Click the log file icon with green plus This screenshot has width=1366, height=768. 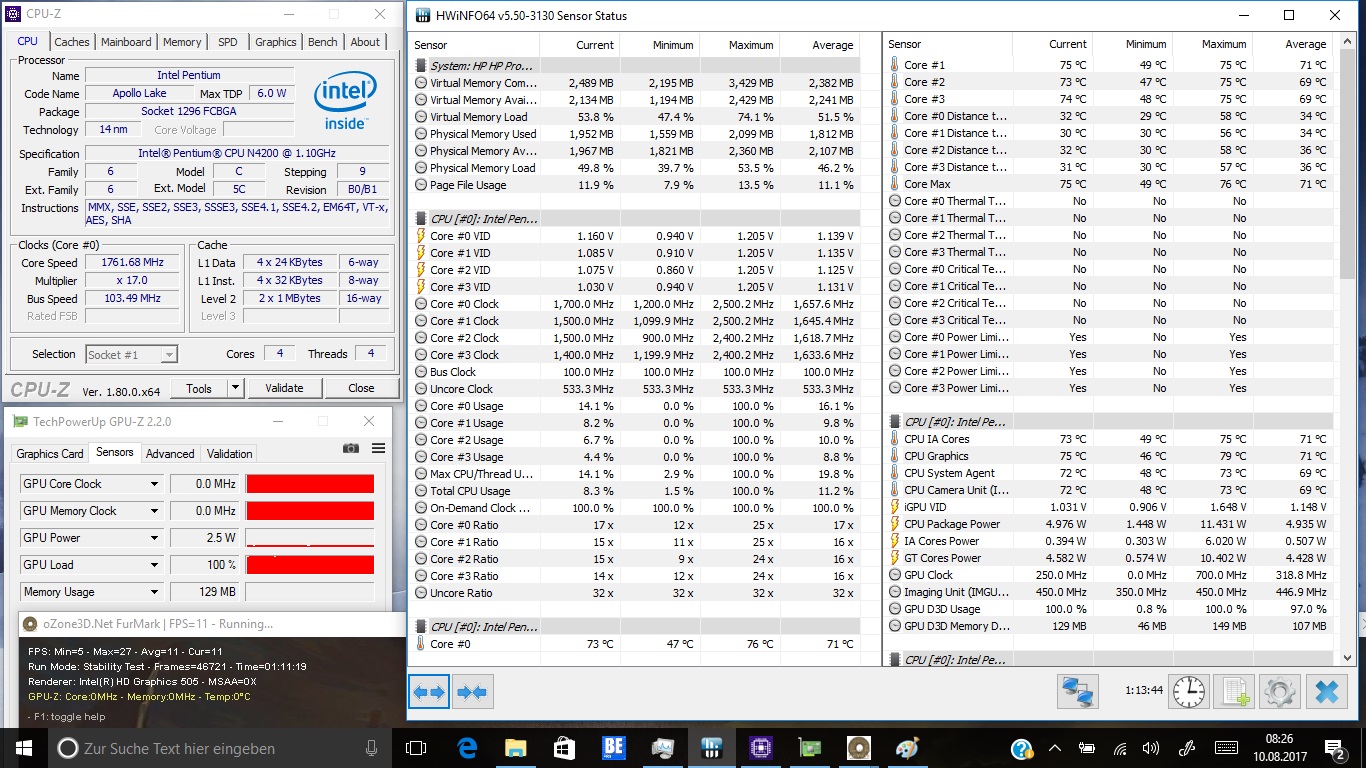point(1236,691)
